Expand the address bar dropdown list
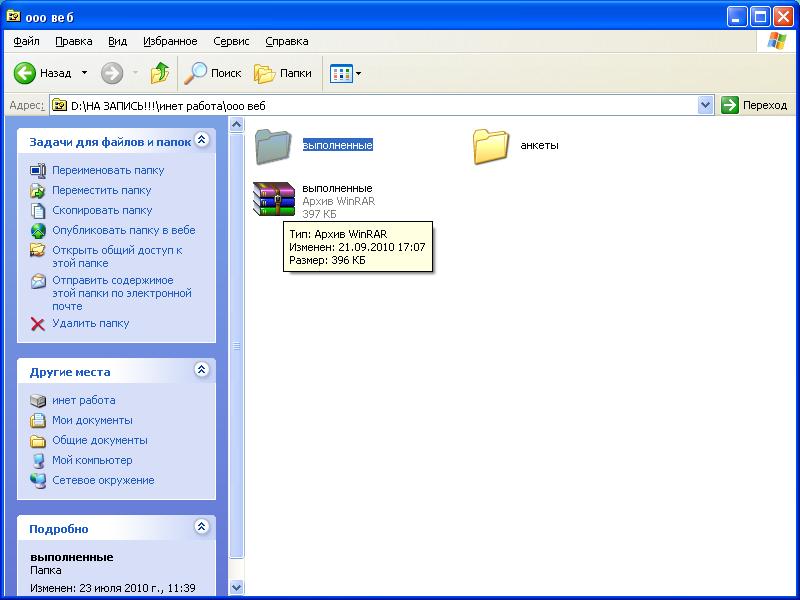Viewport: 800px width, 600px height. pos(705,106)
